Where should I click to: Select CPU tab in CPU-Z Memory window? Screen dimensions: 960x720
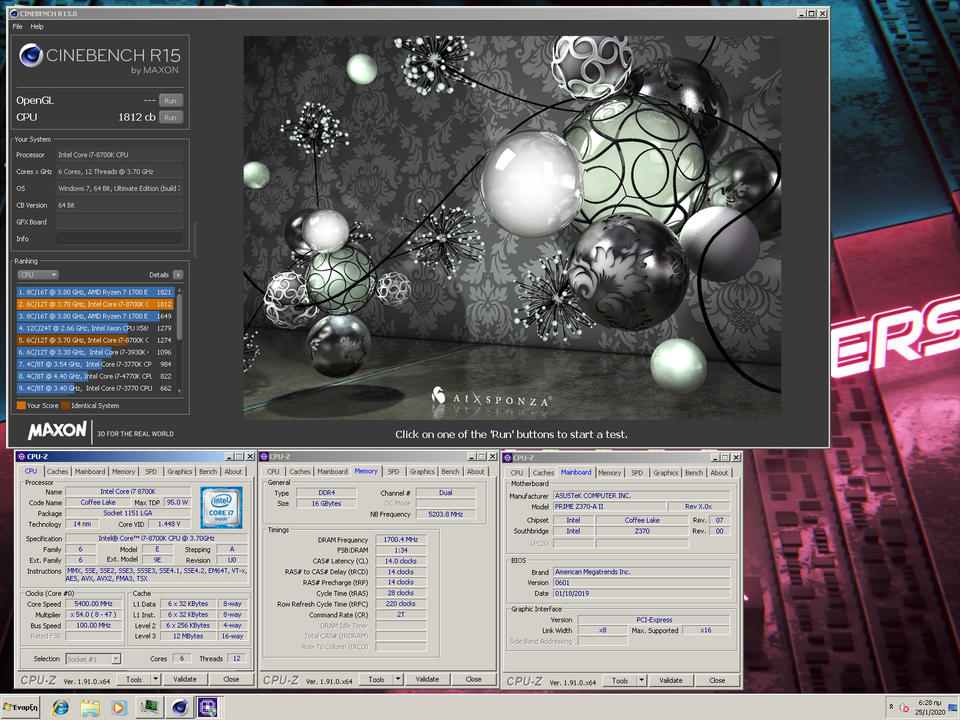(x=273, y=471)
